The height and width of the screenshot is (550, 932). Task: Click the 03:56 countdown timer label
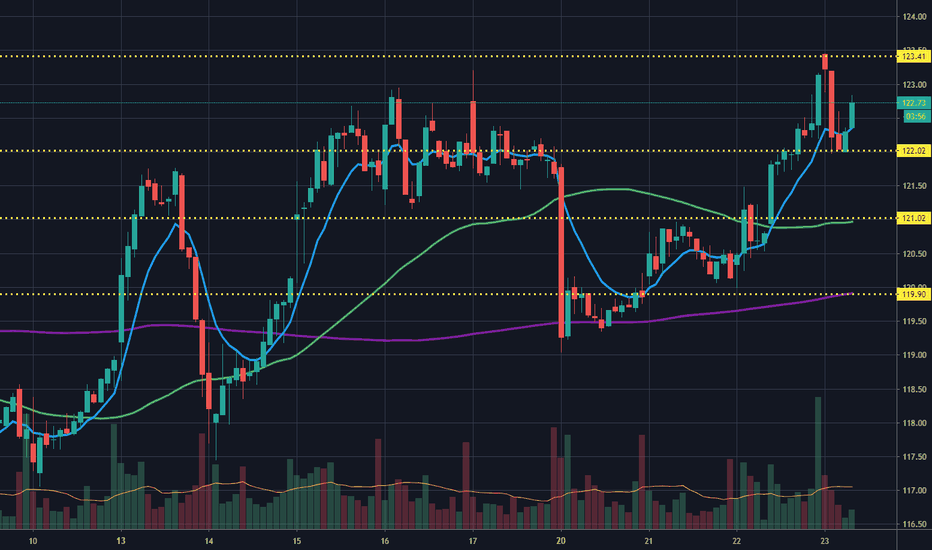(x=915, y=117)
